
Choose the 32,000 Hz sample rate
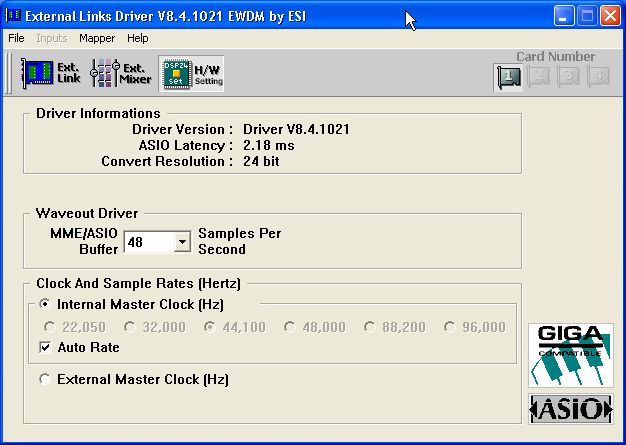(x=155, y=327)
